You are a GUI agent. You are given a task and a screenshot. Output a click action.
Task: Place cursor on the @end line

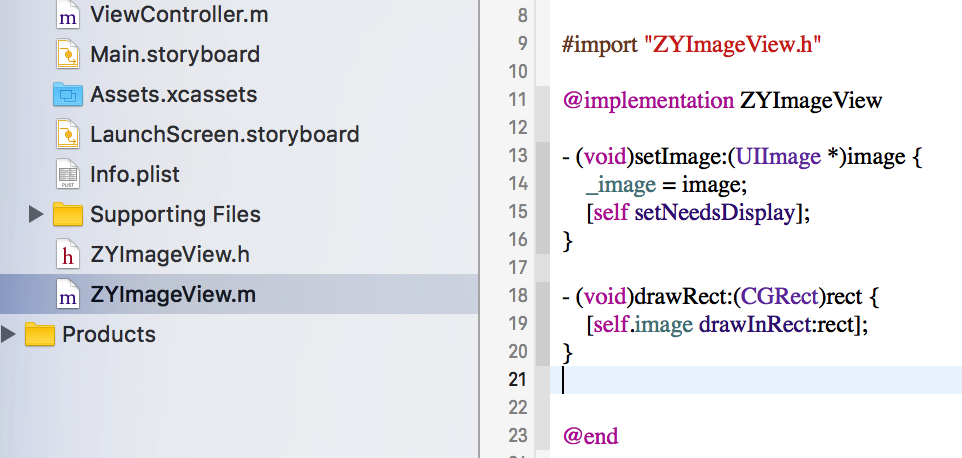pos(591,436)
